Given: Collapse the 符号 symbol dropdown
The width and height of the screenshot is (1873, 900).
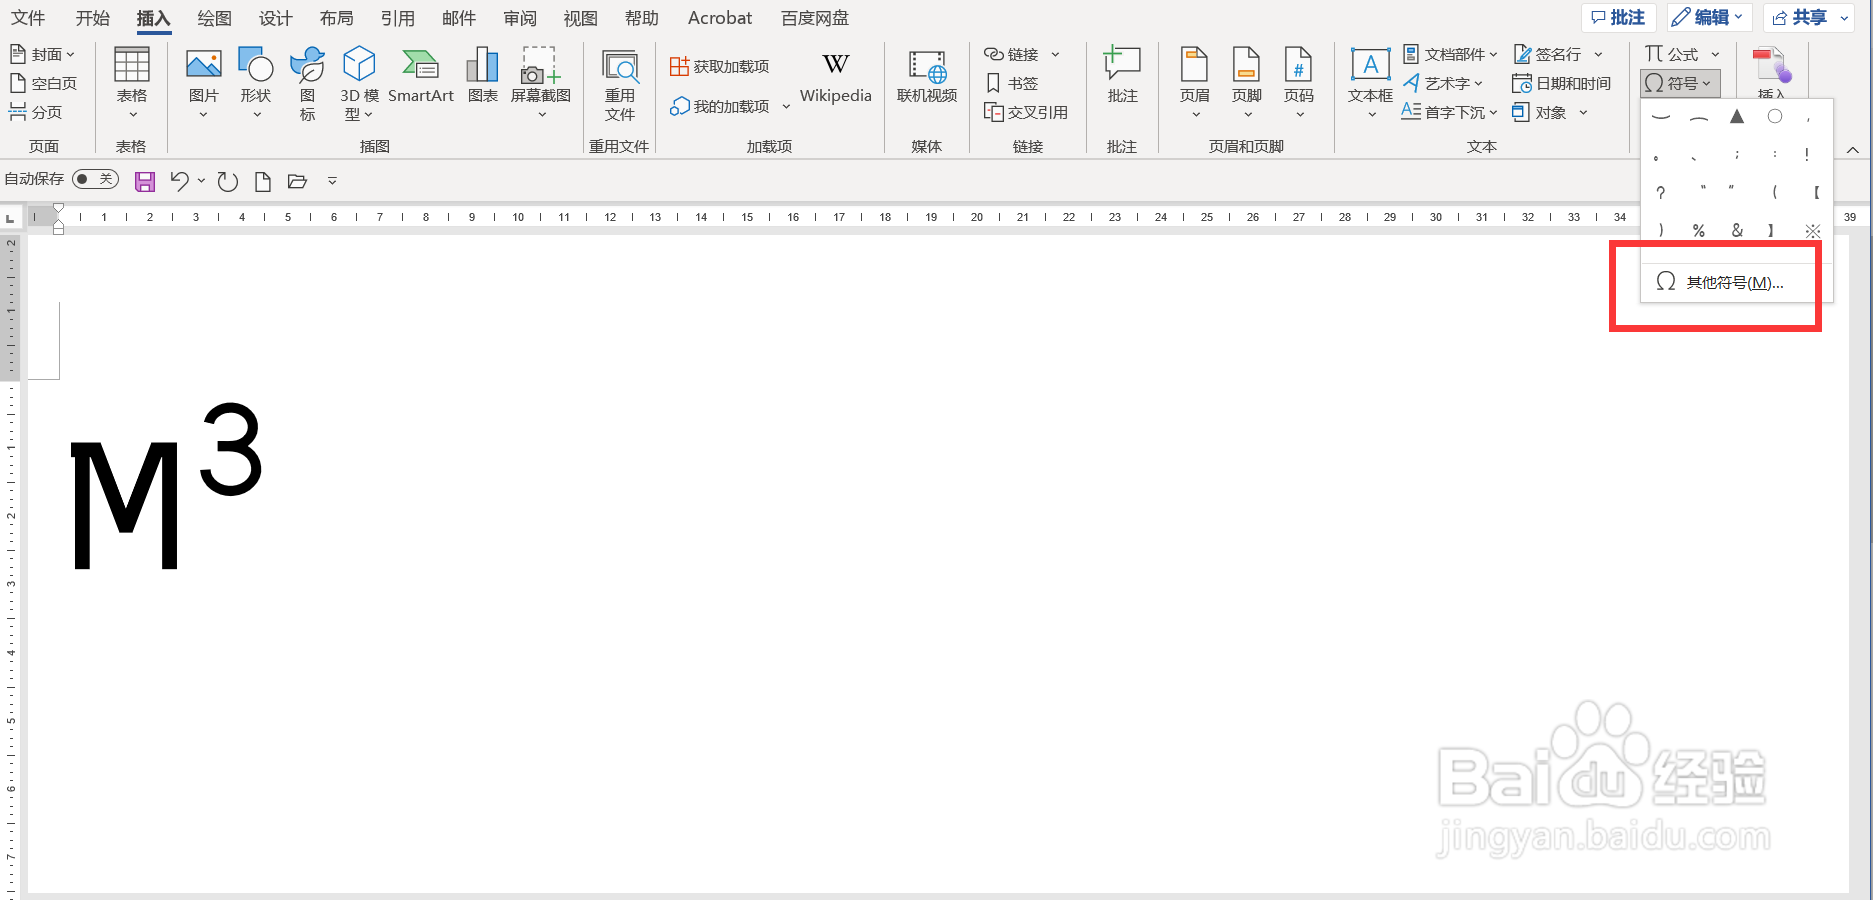Looking at the screenshot, I should (x=1680, y=84).
